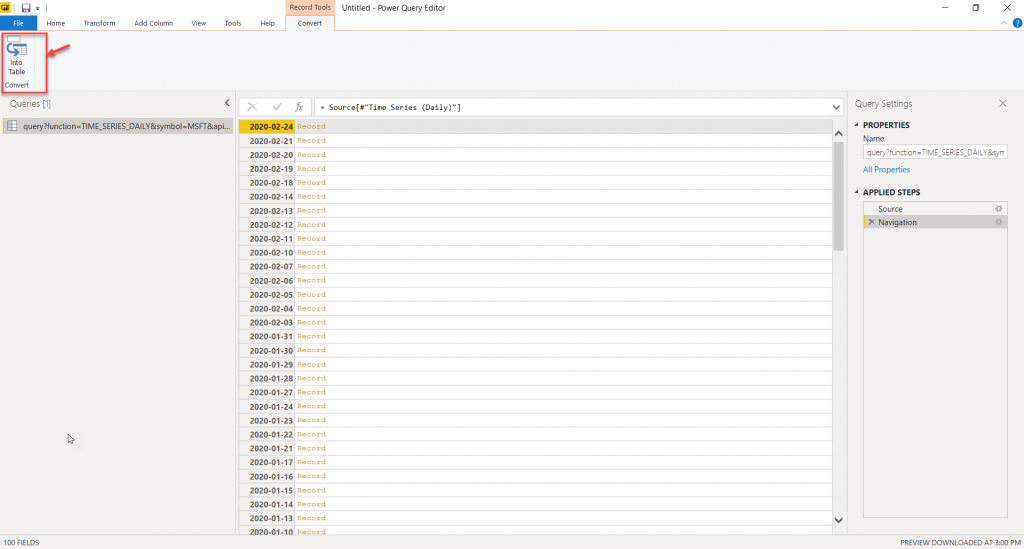This screenshot has width=1024, height=549.
Task: Select the 2020-02-19 field row
Action: point(536,168)
